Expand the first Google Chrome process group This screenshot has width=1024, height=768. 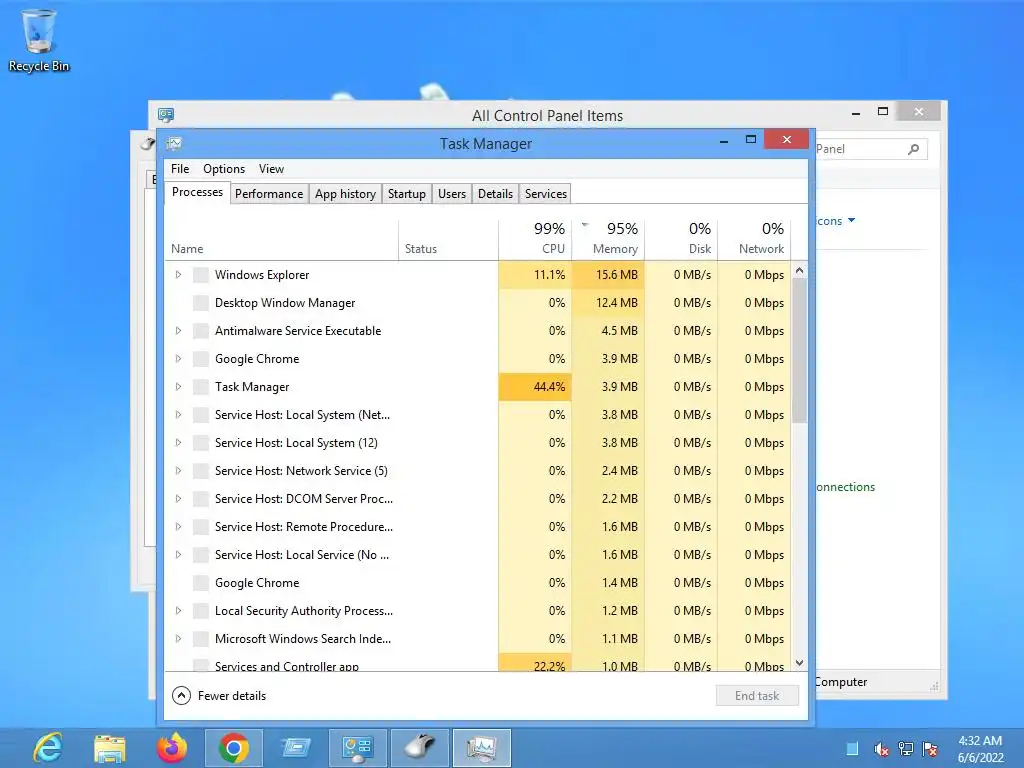point(178,359)
